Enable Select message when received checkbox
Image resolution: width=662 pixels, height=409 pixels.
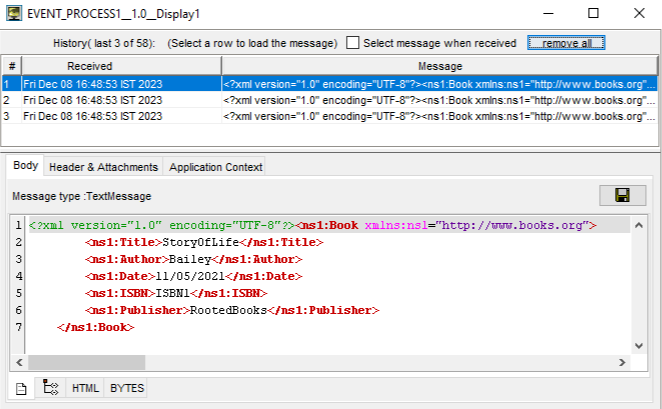click(353, 43)
